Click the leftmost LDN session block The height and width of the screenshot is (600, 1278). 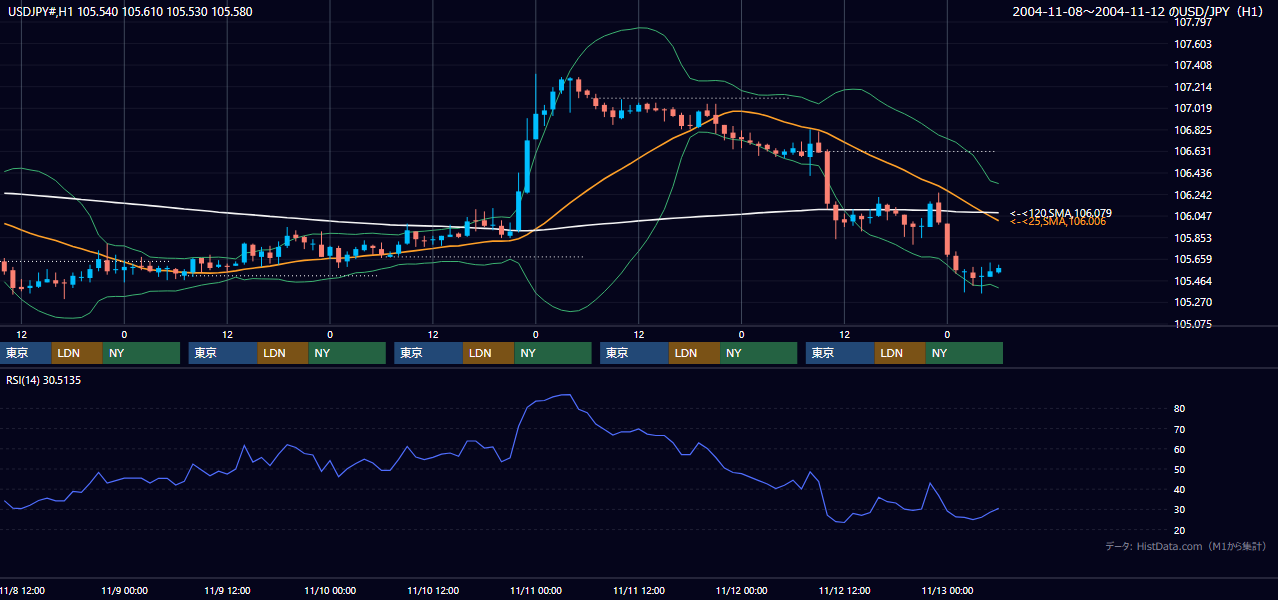pos(77,353)
